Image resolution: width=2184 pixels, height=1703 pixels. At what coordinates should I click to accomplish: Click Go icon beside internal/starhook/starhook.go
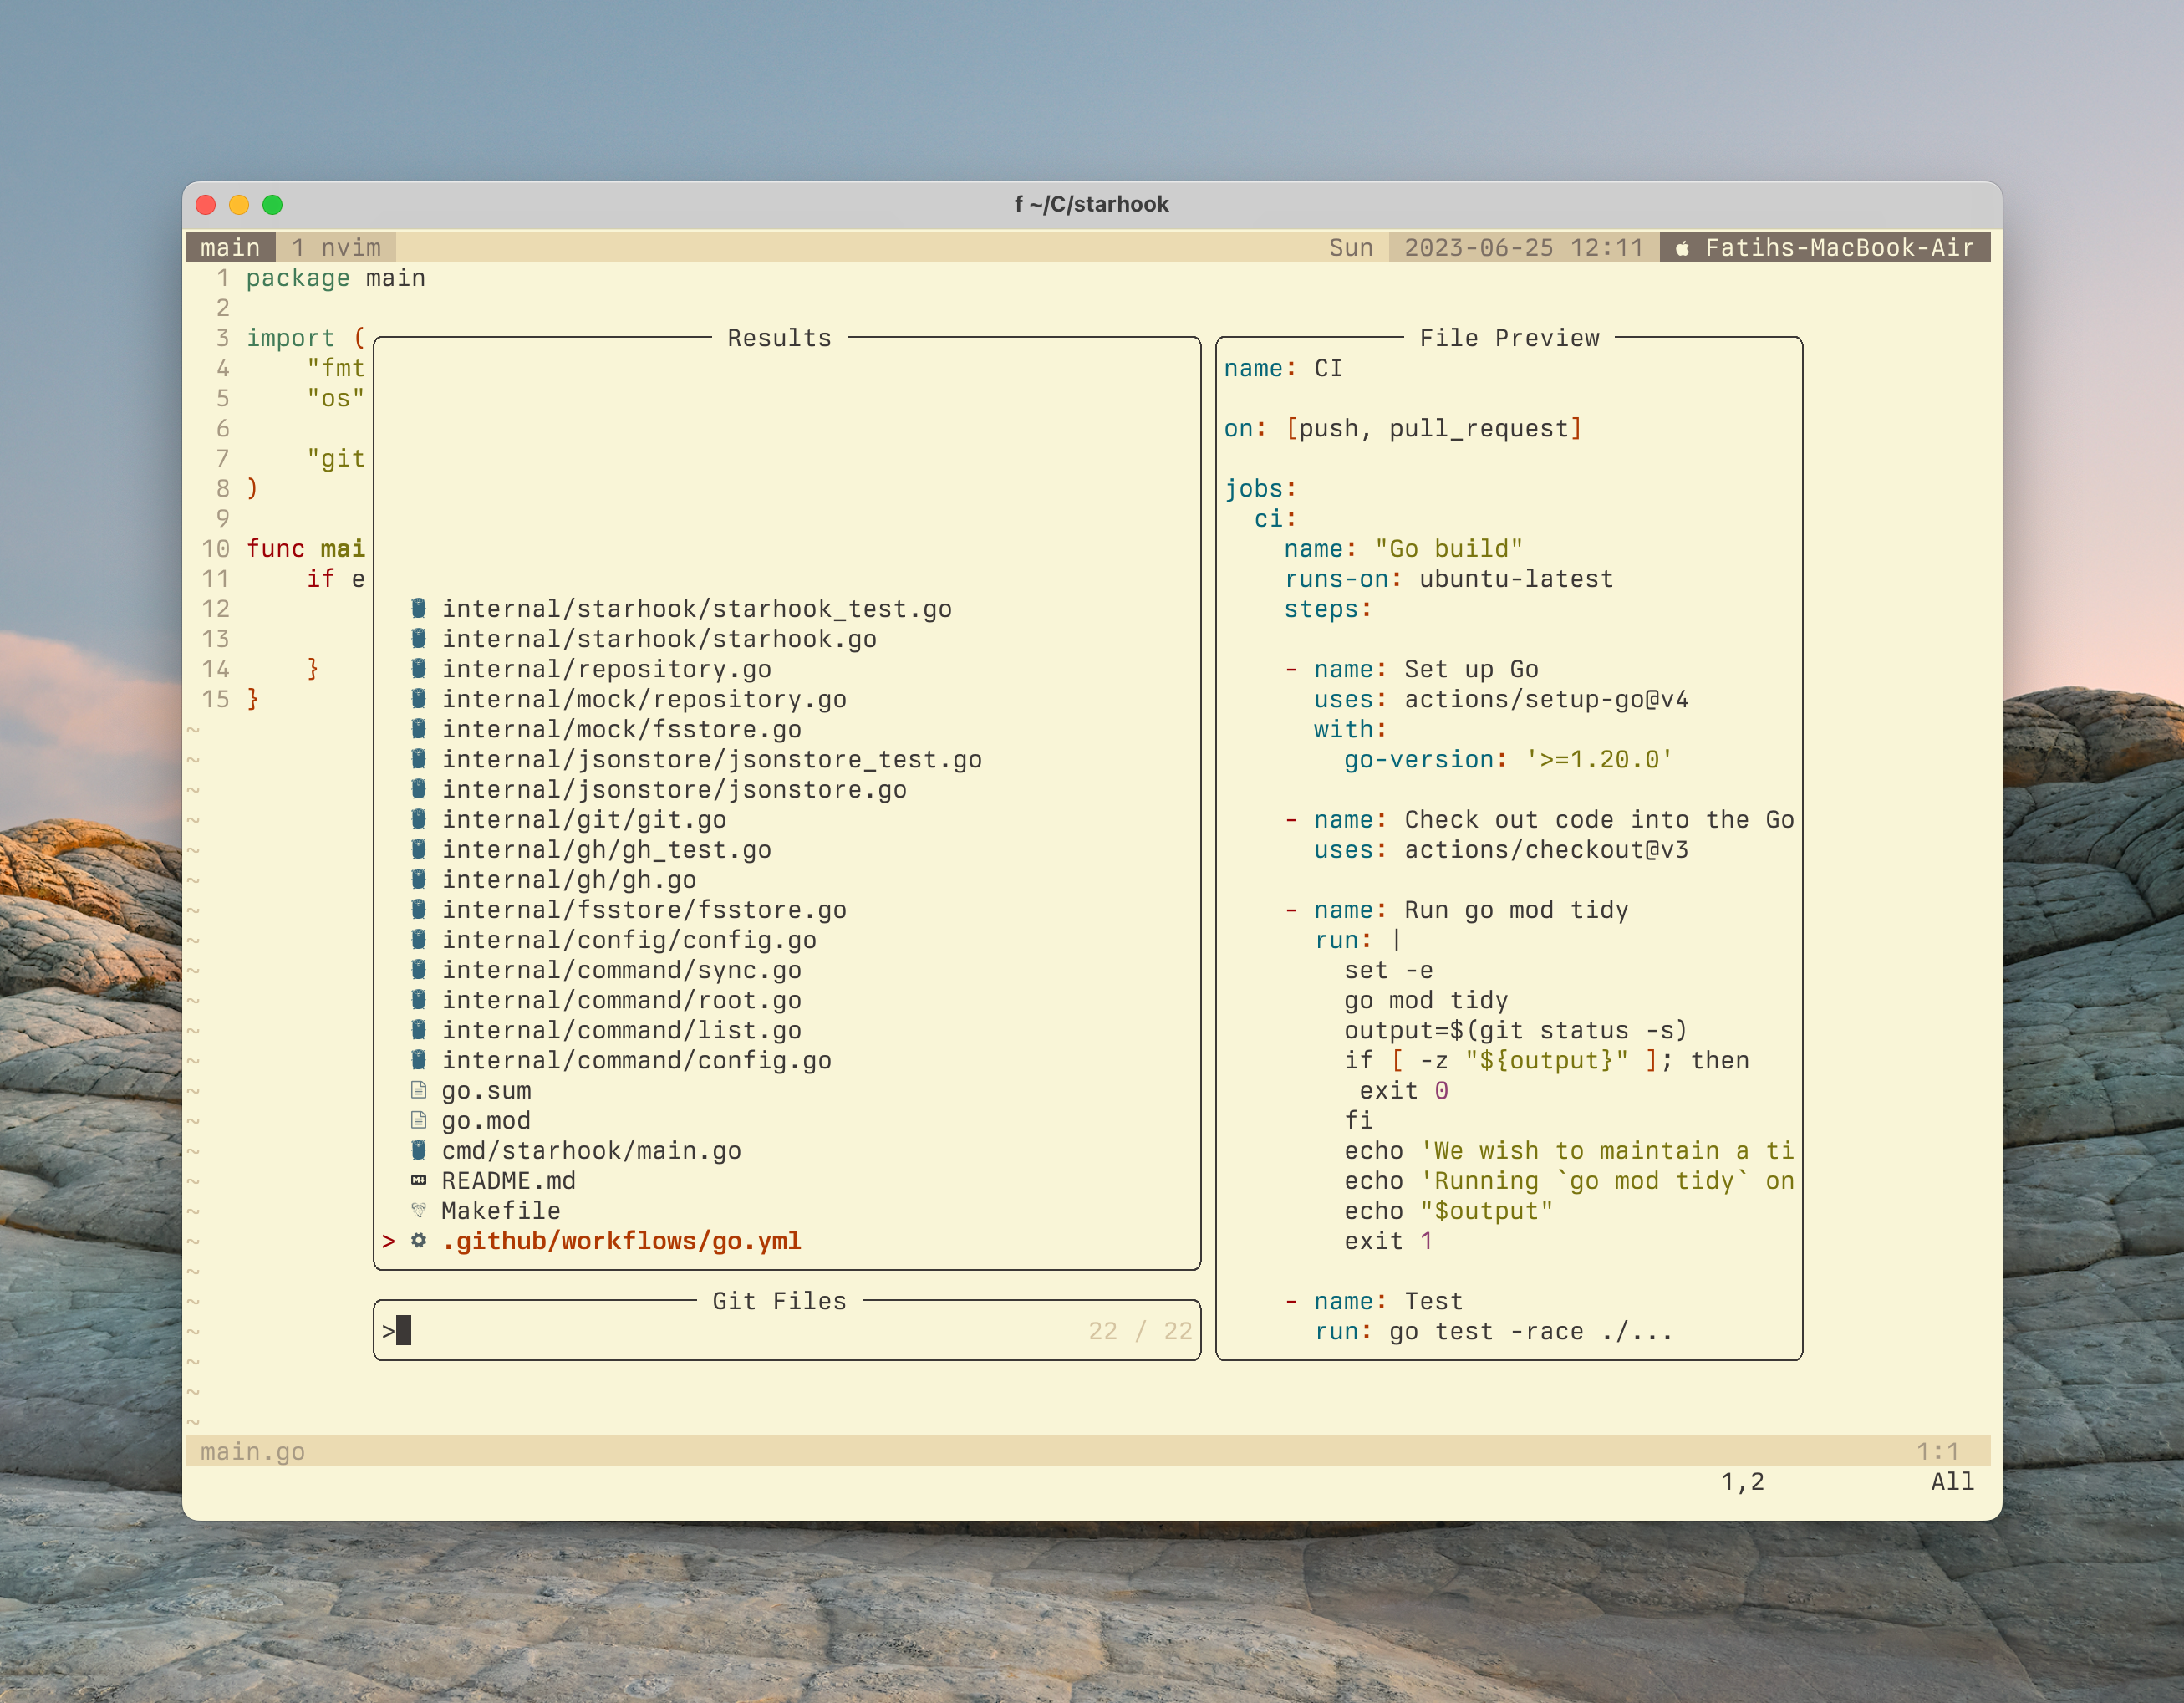pyautogui.click(x=419, y=638)
